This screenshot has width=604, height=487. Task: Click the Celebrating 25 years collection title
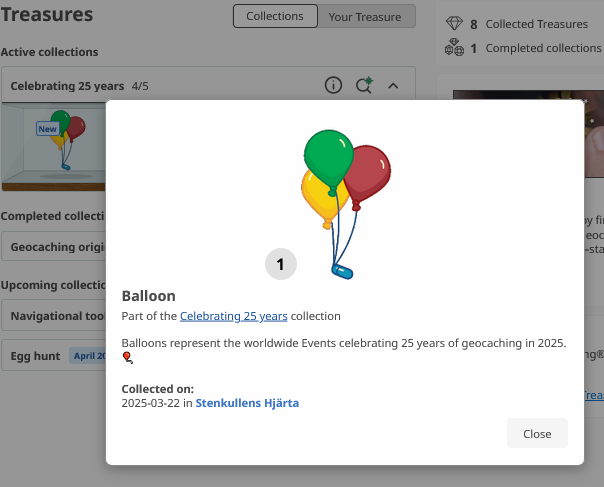point(67,86)
